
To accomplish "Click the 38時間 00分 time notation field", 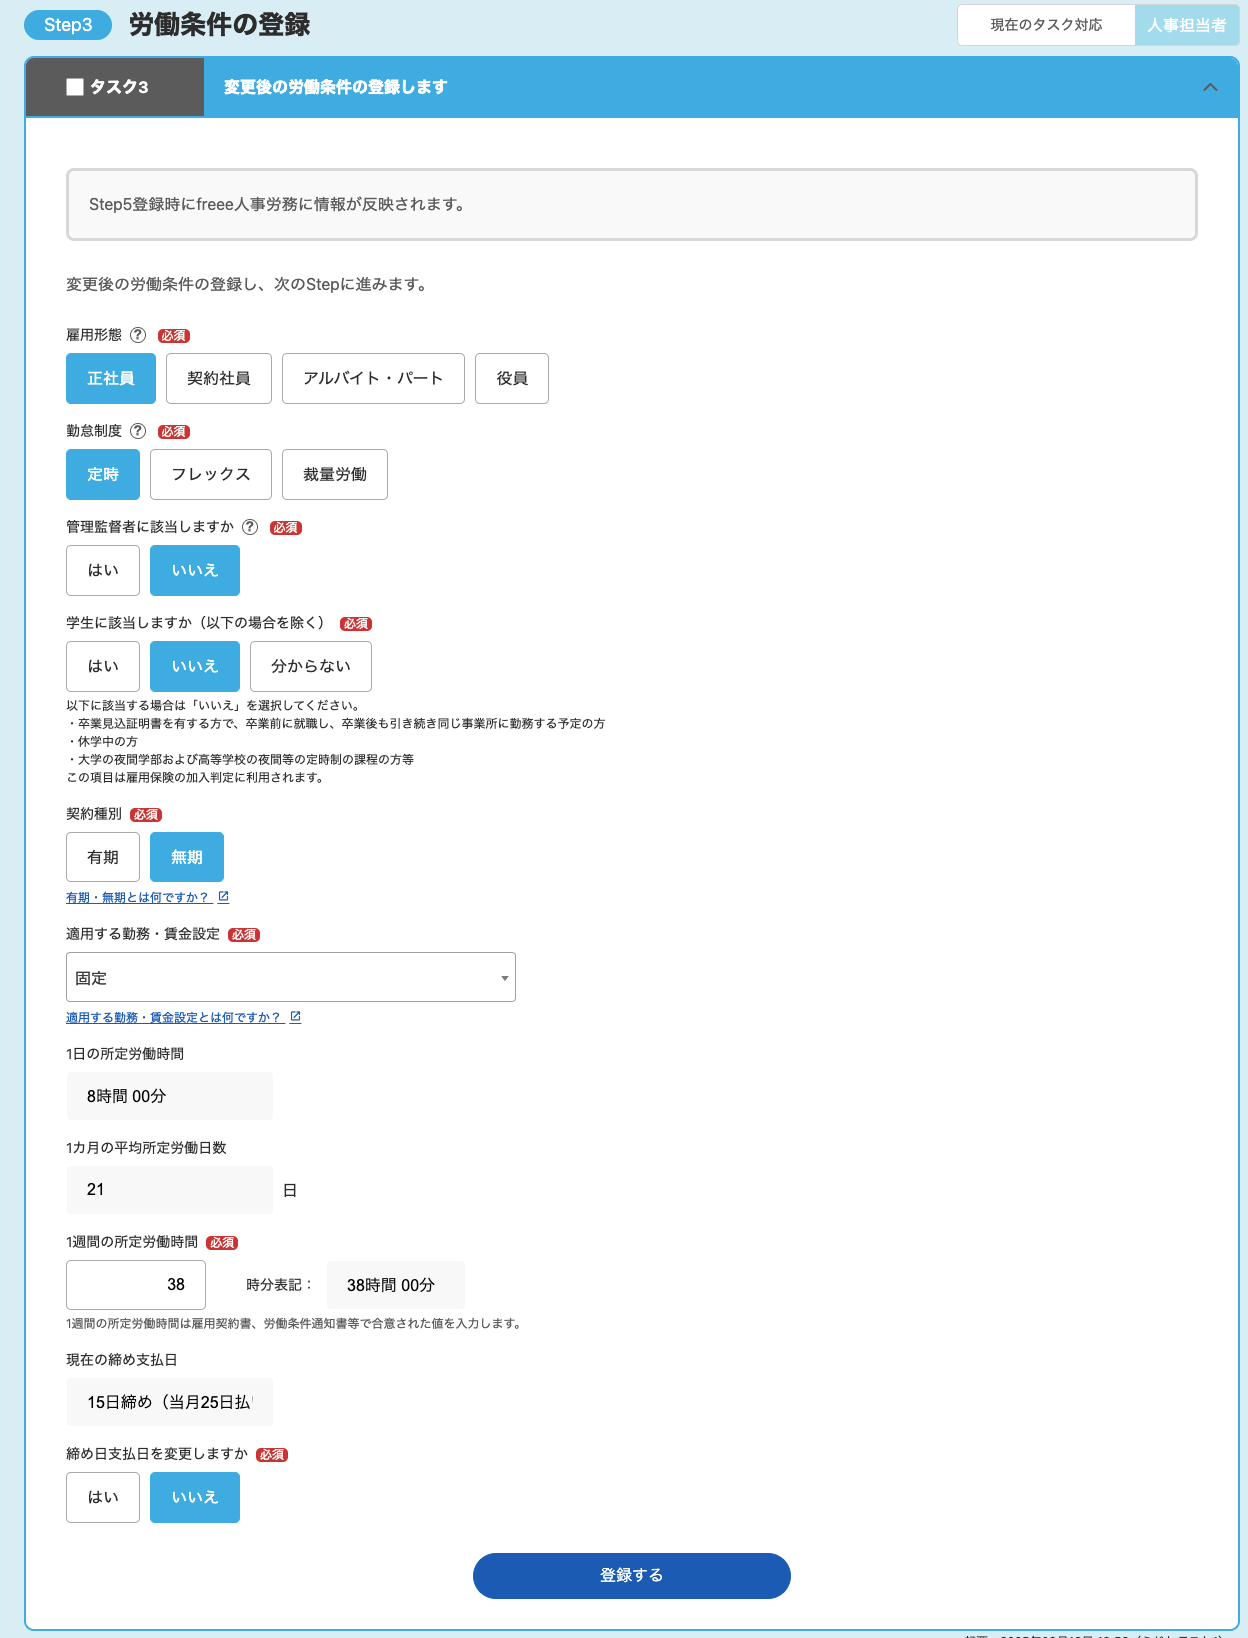I will coord(396,1285).
